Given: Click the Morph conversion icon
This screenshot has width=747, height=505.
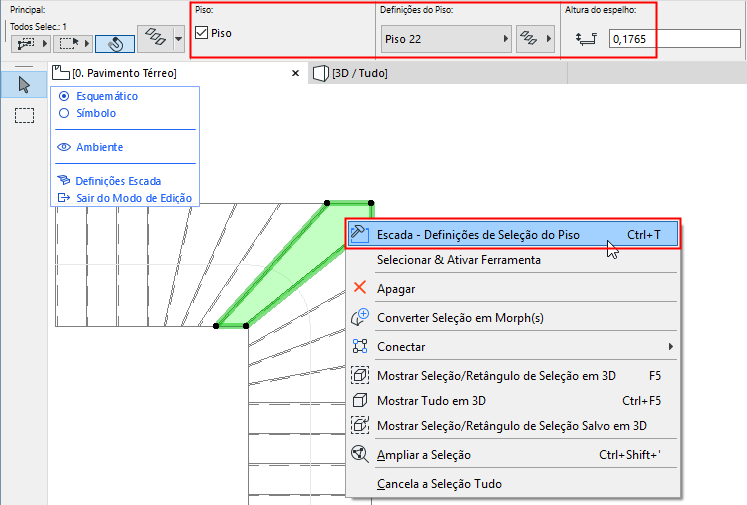Looking at the screenshot, I should [360, 317].
